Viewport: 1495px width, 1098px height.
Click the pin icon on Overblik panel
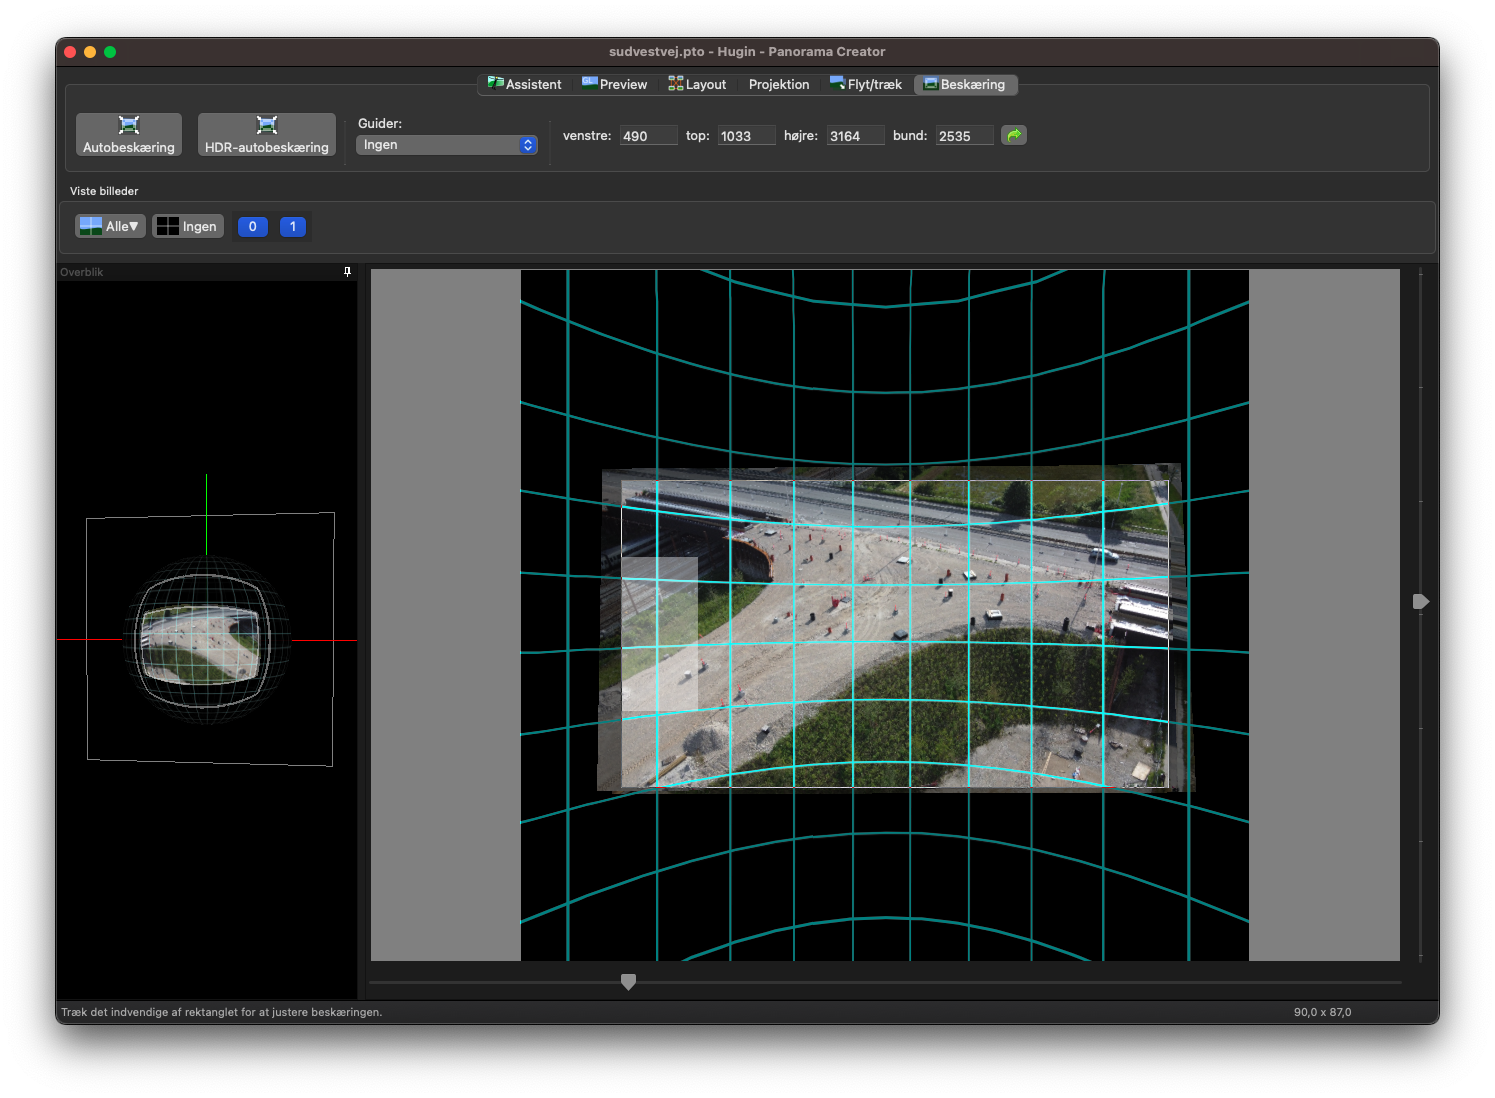(x=347, y=272)
